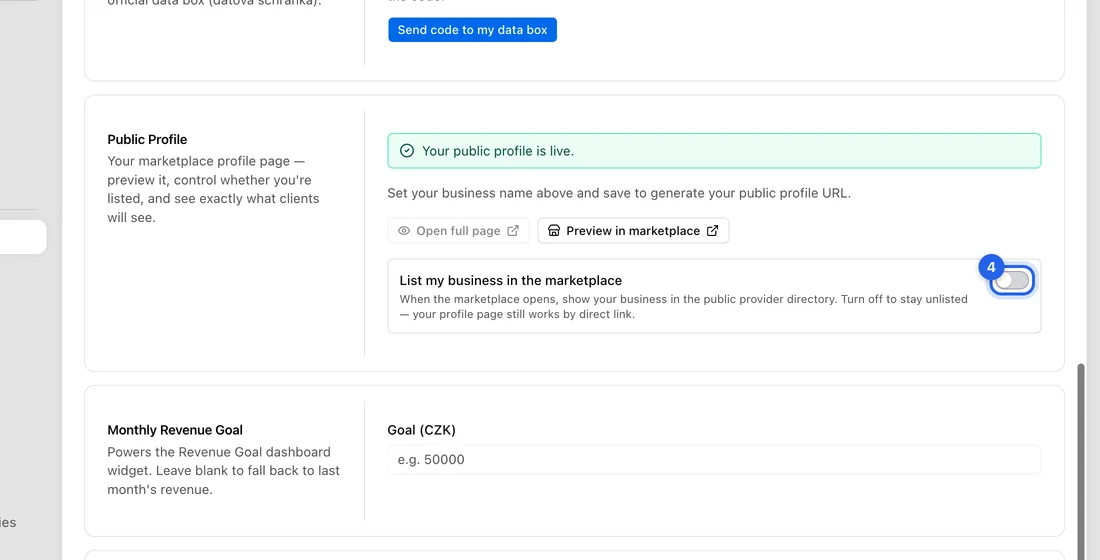The width and height of the screenshot is (1100, 560).
Task: Click Preview in marketplace button
Action: coord(633,231)
